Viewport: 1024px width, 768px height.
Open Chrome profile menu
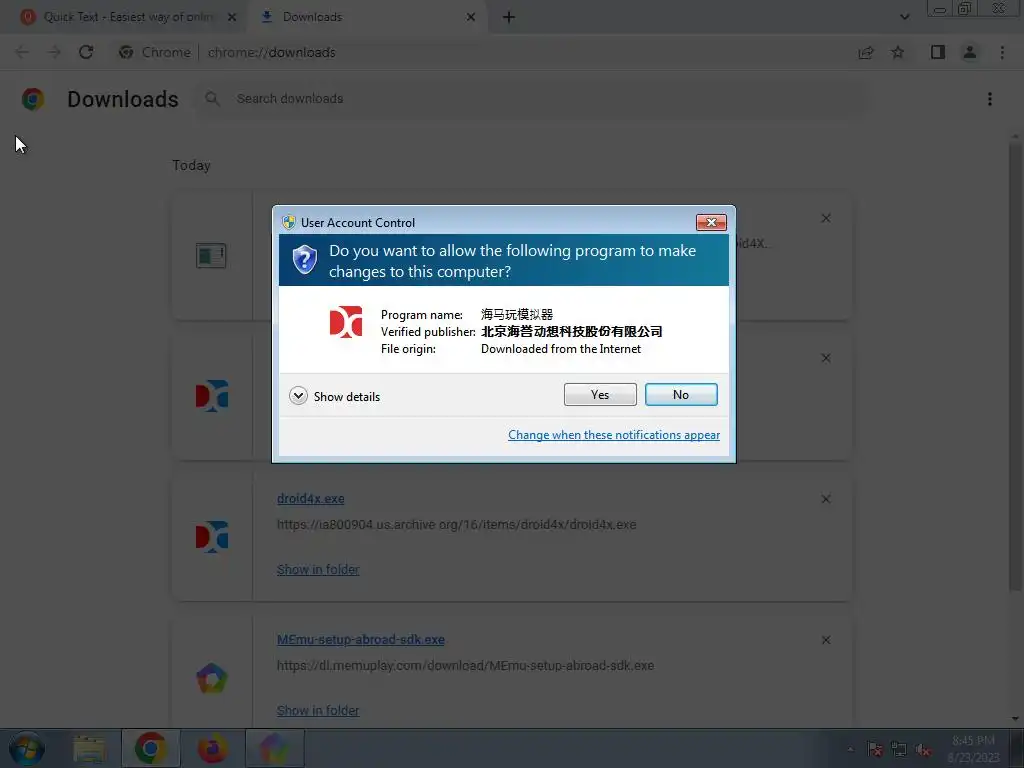tap(970, 52)
